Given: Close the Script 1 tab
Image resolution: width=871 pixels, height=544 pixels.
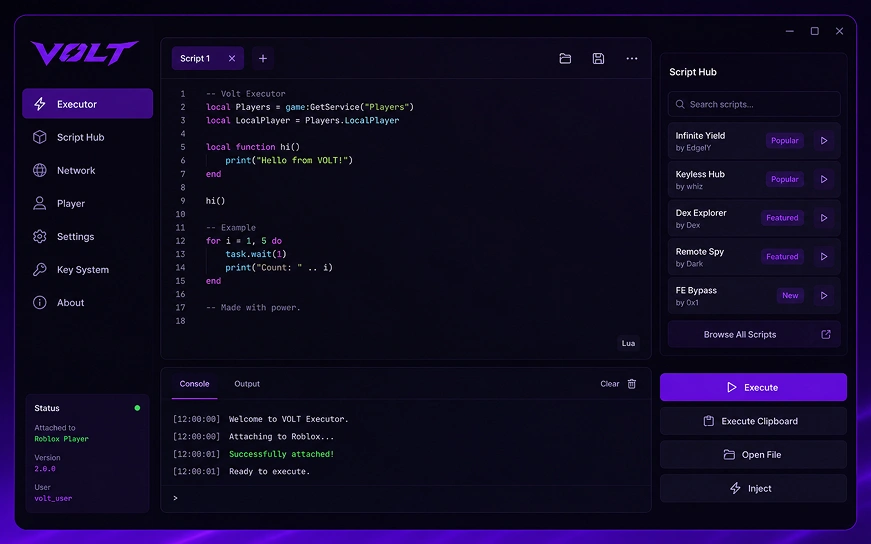Looking at the screenshot, I should coord(232,58).
